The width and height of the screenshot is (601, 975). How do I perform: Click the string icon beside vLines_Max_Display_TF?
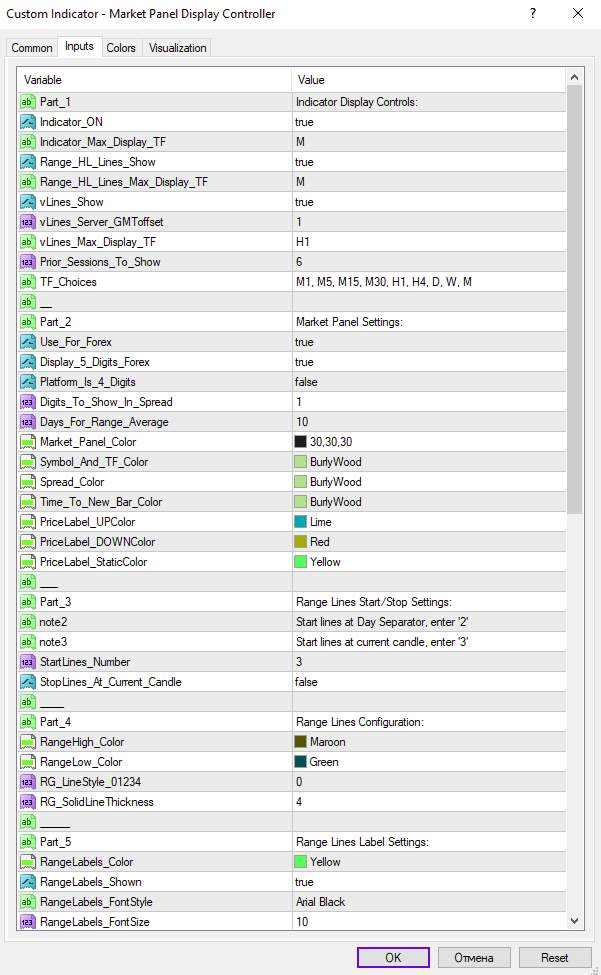(27, 242)
